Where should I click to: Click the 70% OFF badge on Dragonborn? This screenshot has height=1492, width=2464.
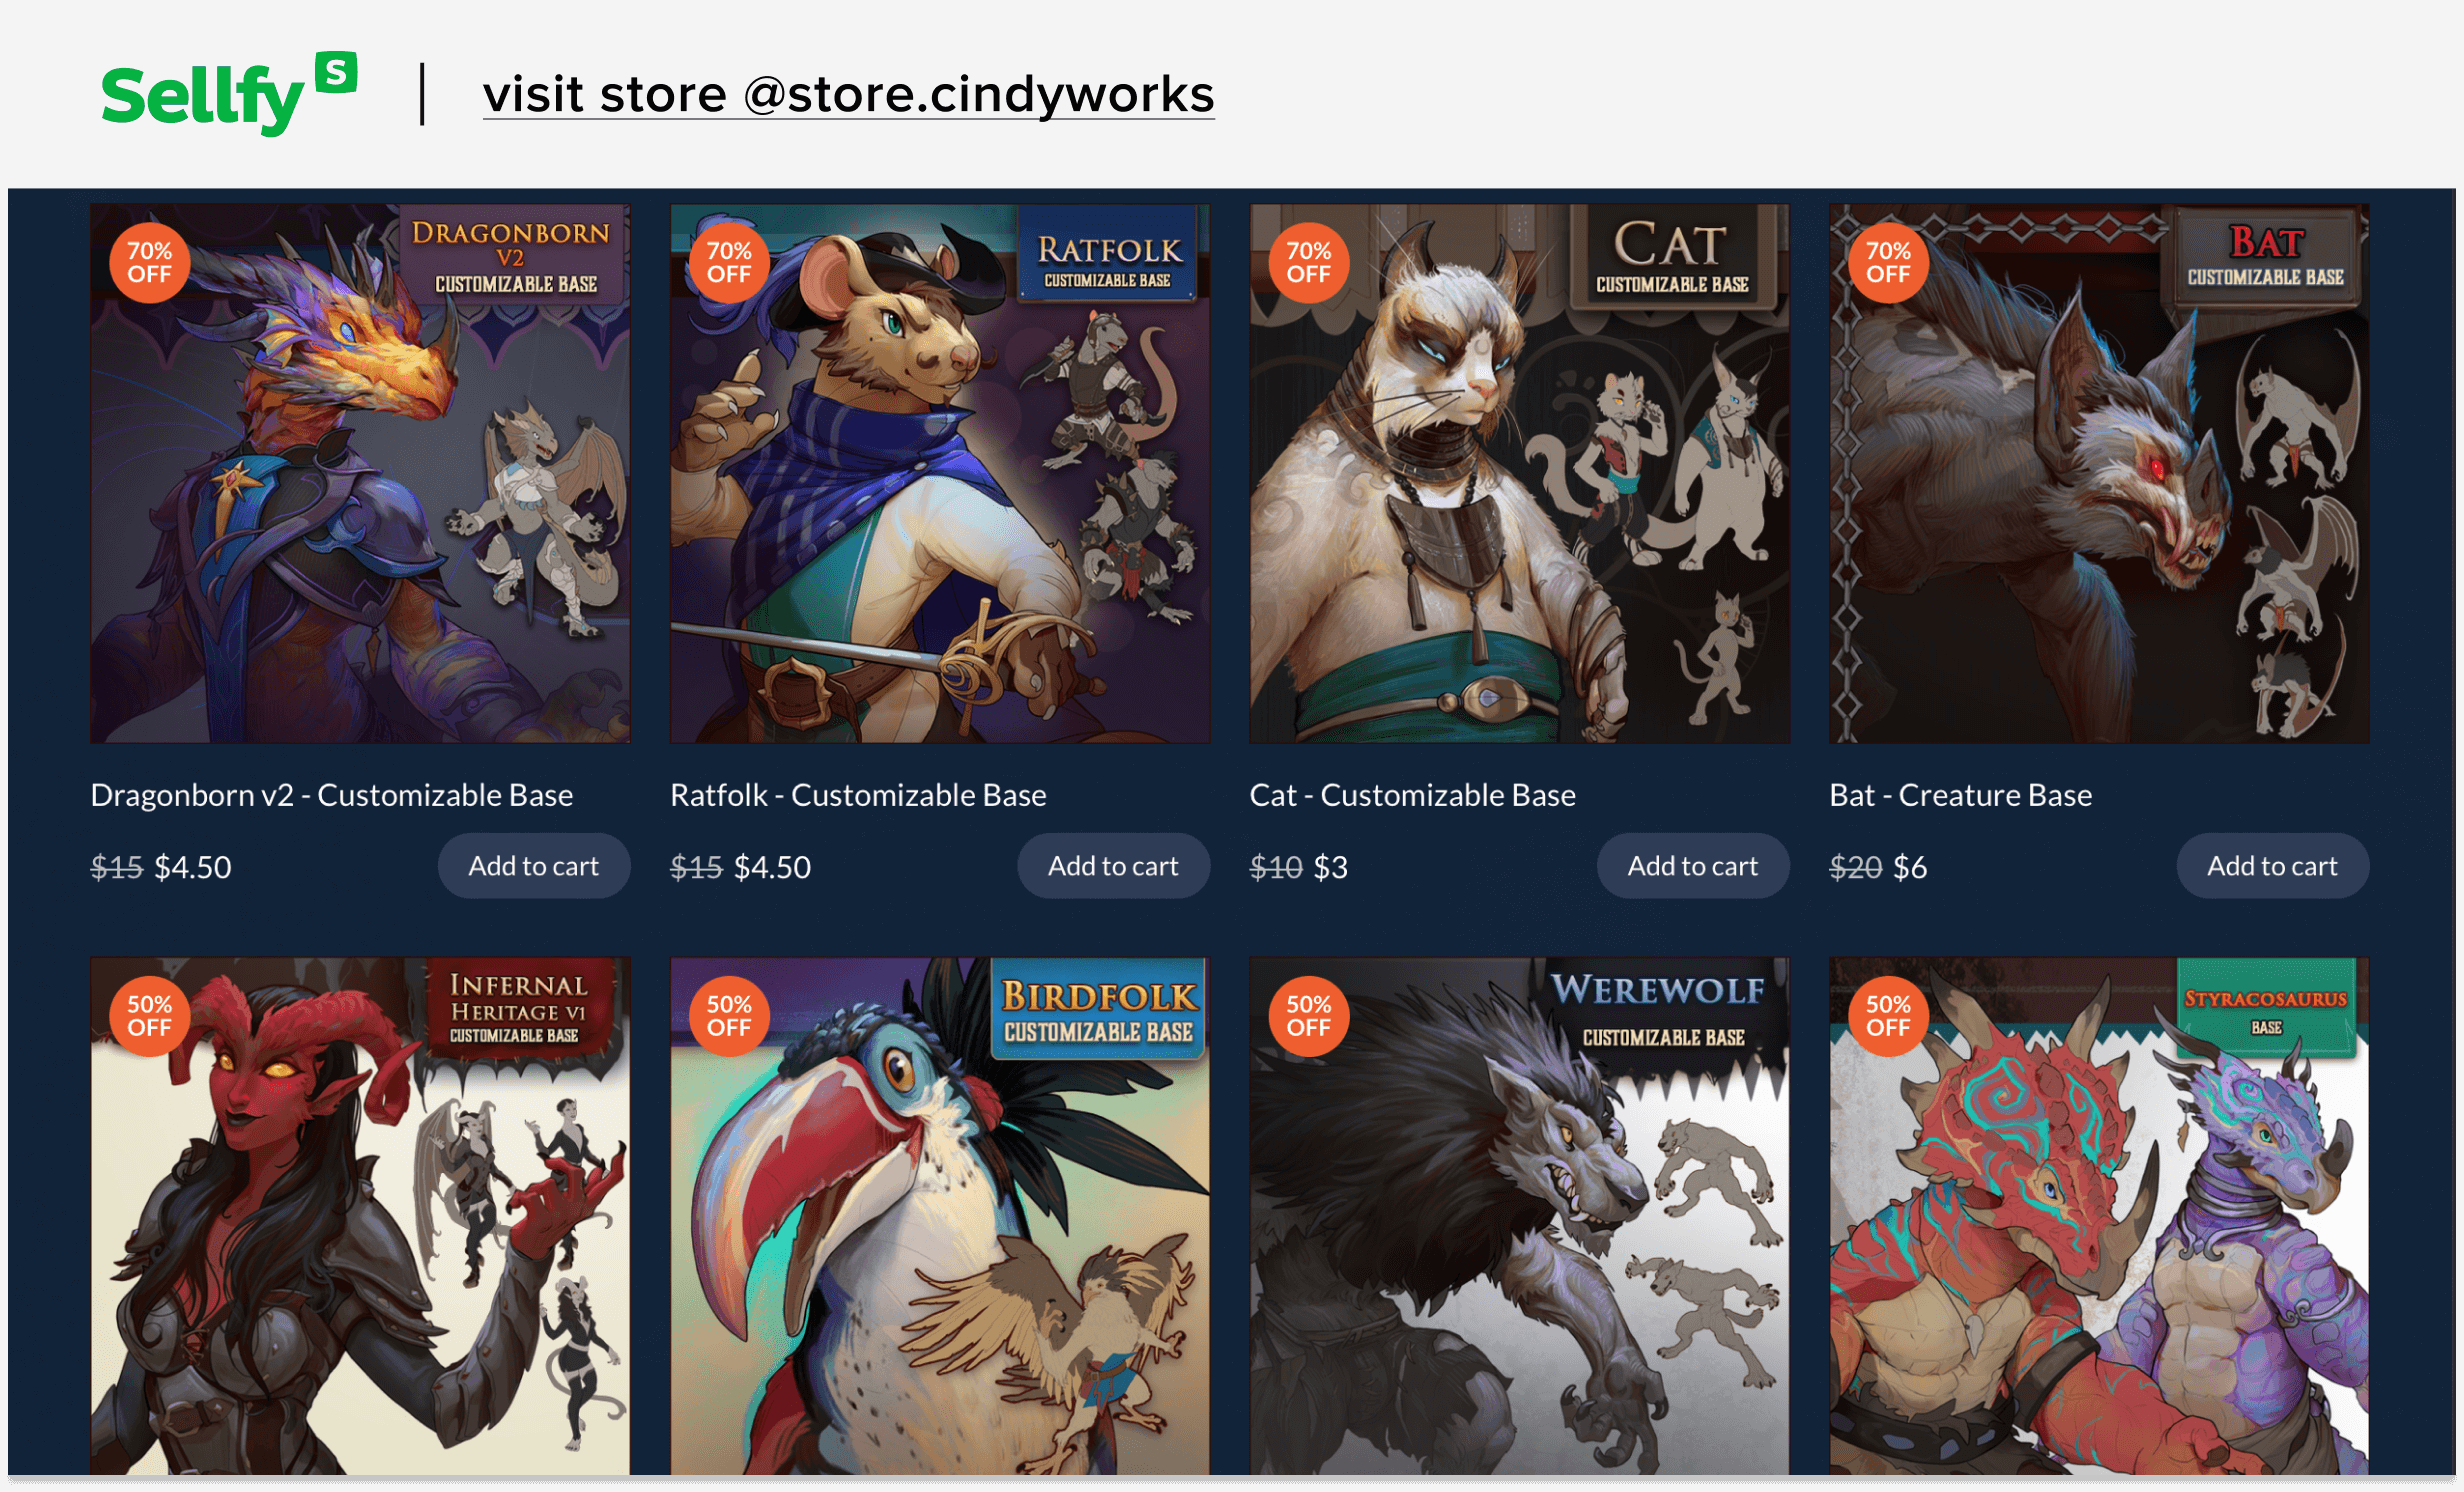149,262
